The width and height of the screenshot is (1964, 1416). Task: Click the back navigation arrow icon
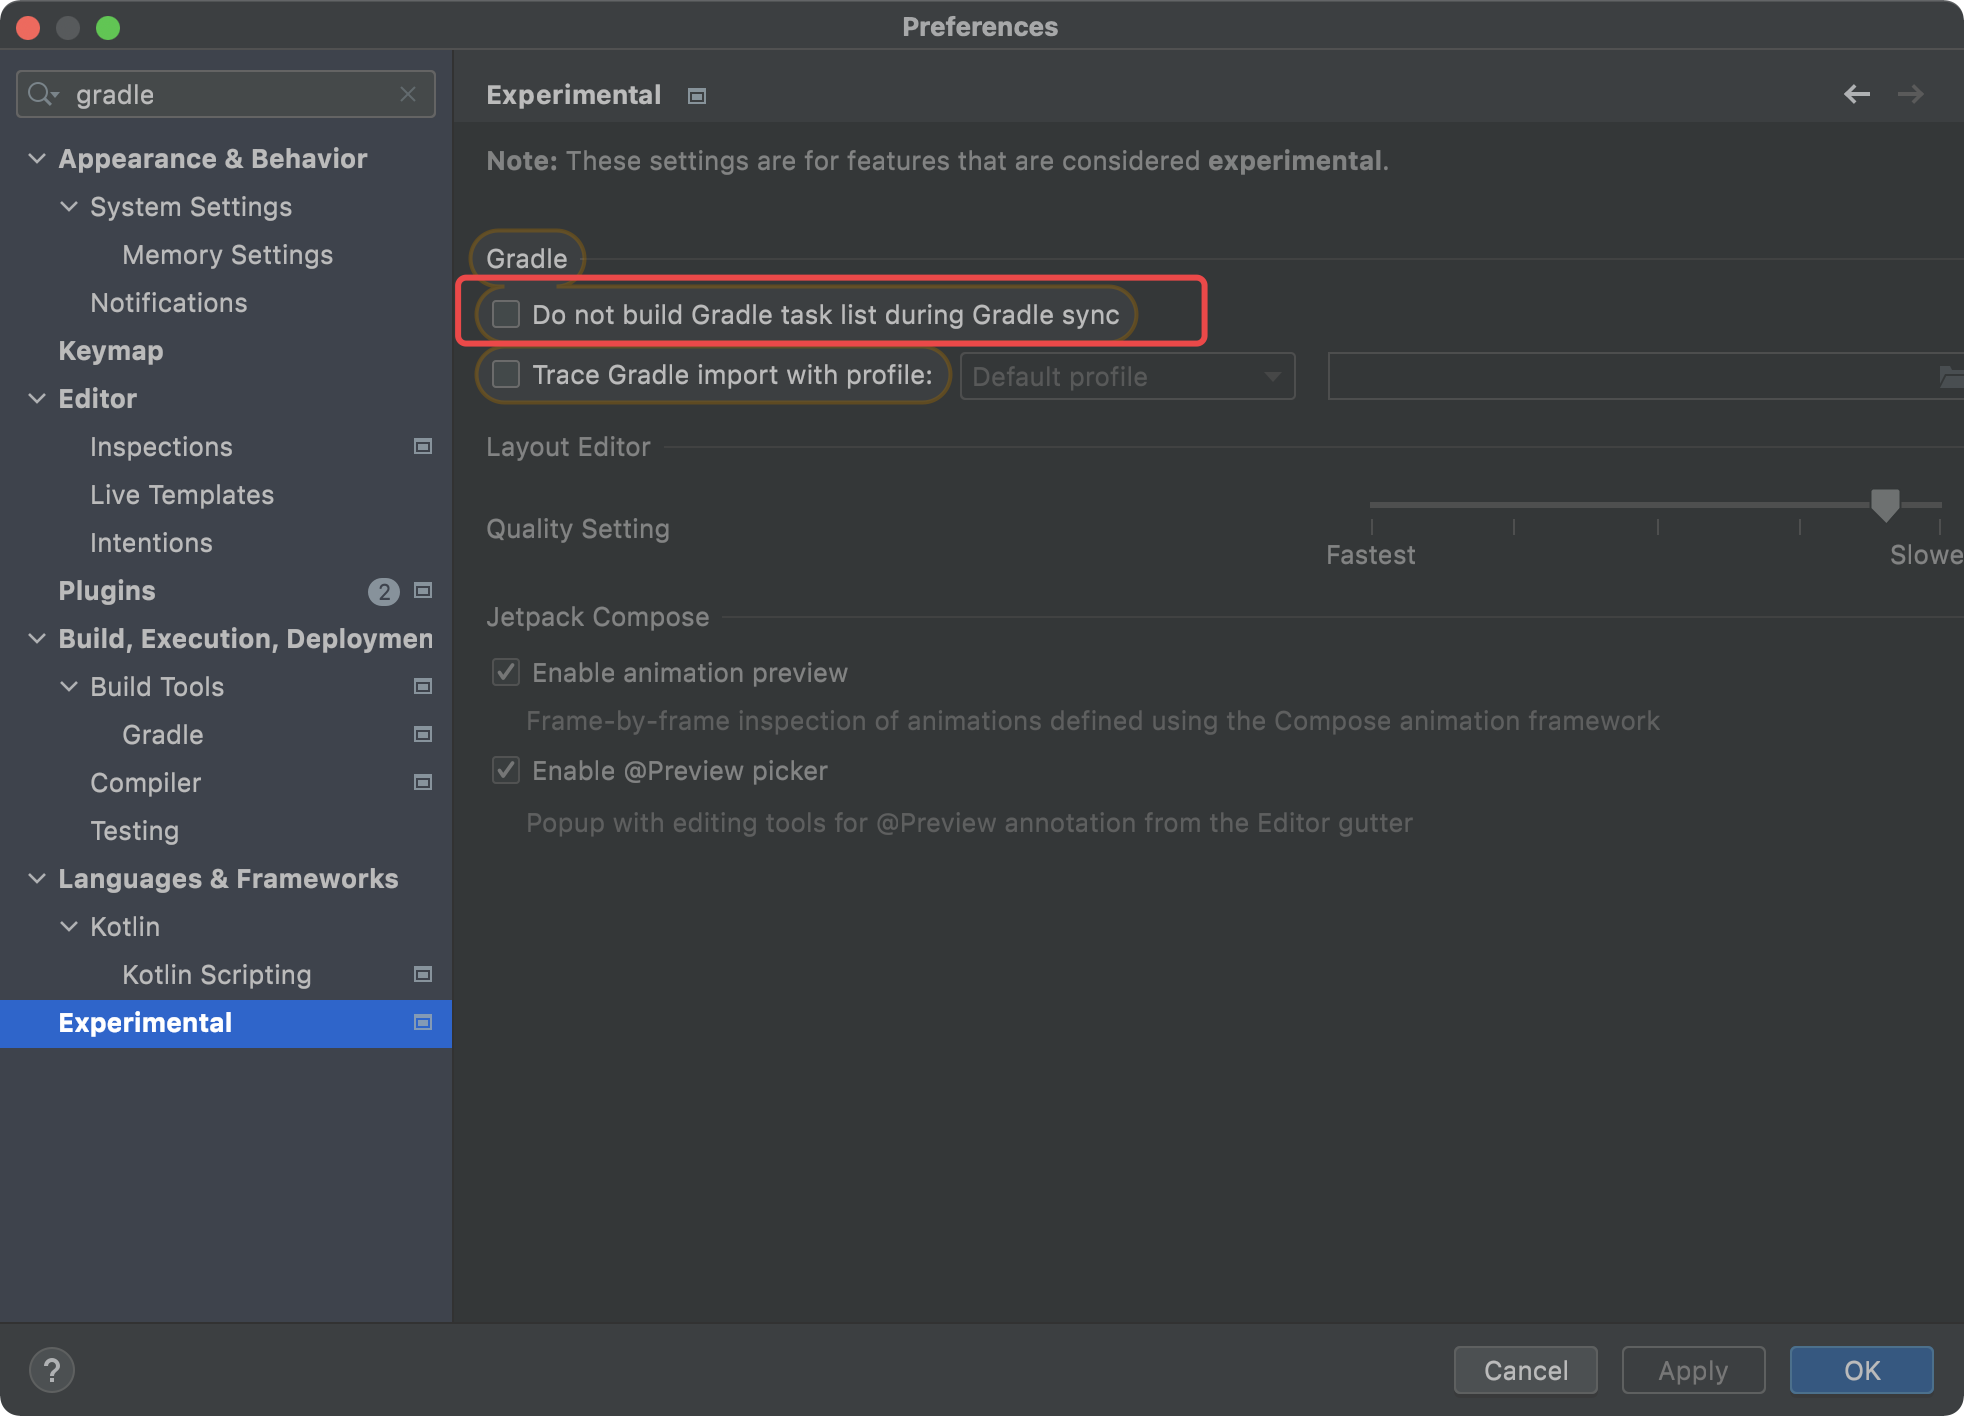pos(1856,95)
